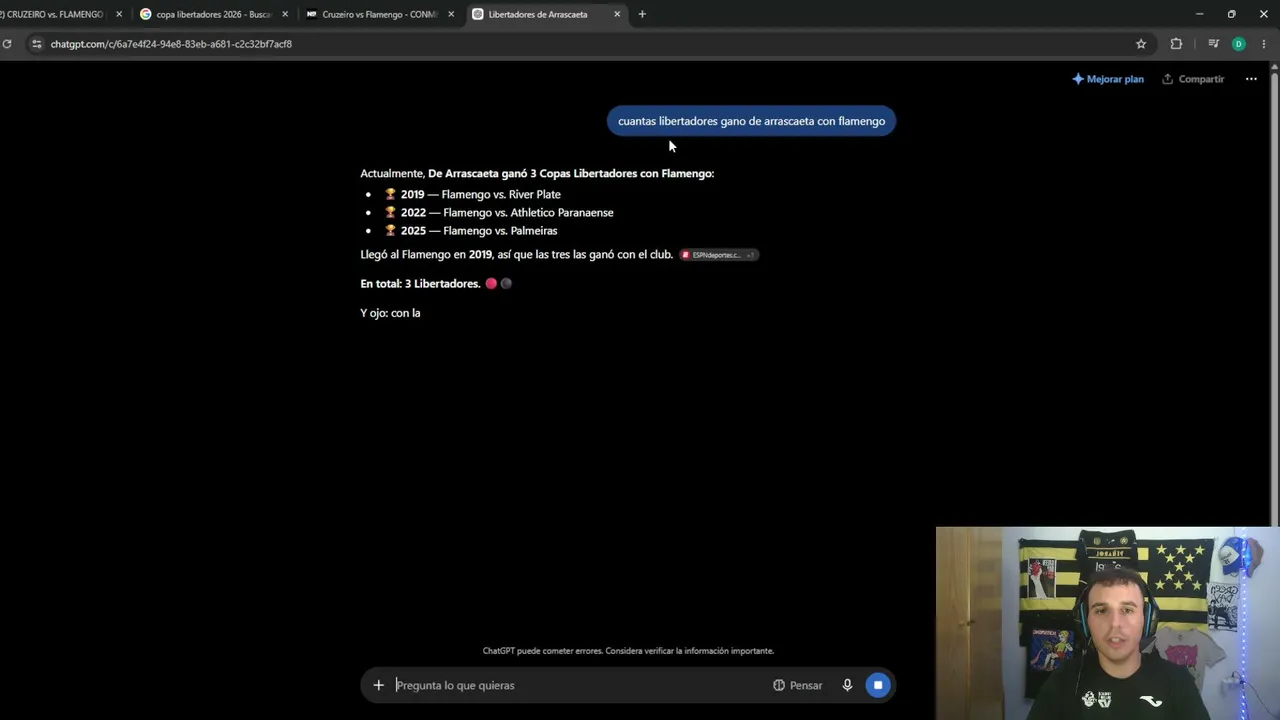This screenshot has height=720, width=1280.
Task: Close the Libertadores de Arrascaeta tab
Action: click(617, 14)
